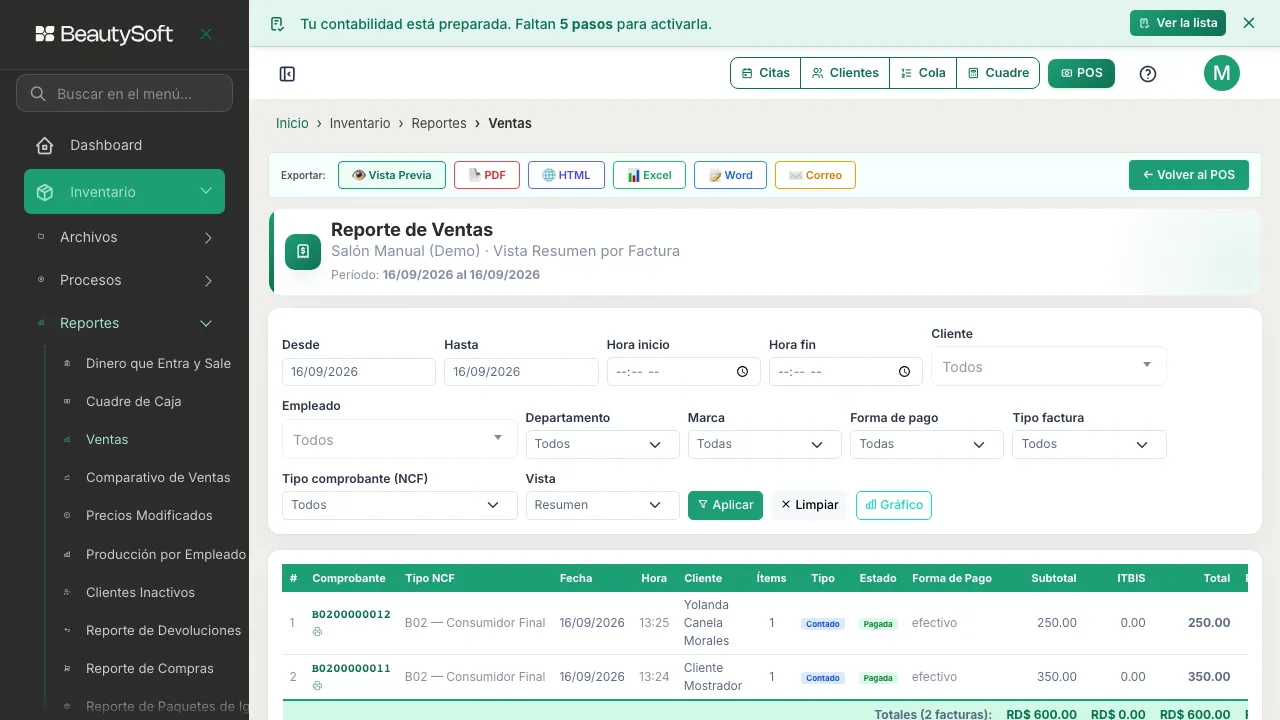1280x720 pixels.
Task: Open Cuadre from the top toolbar
Action: click(998, 73)
